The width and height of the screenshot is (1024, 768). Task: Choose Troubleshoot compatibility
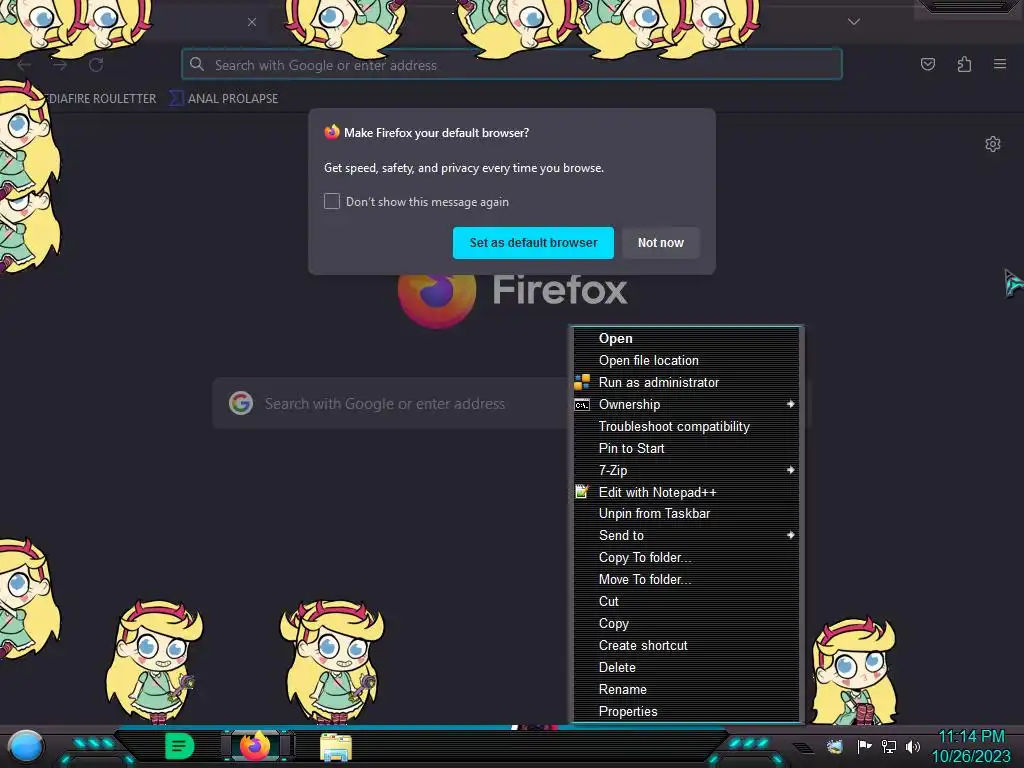pos(686,426)
